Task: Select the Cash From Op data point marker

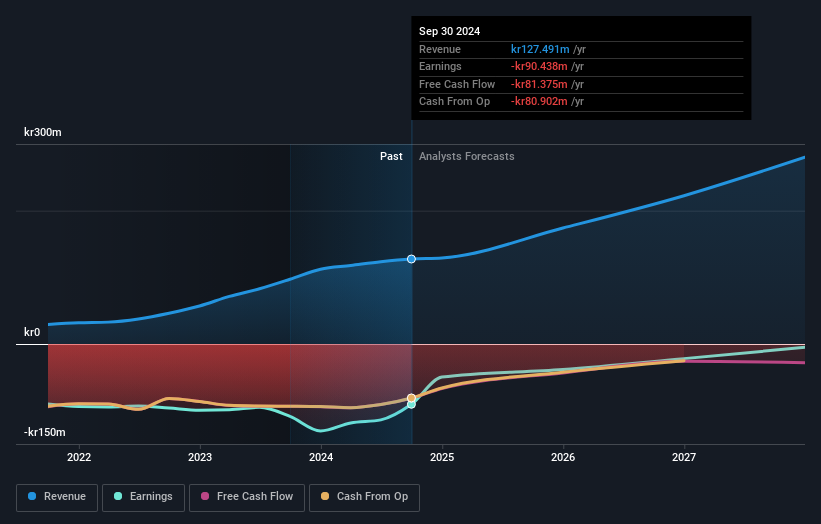Action: coord(412,398)
